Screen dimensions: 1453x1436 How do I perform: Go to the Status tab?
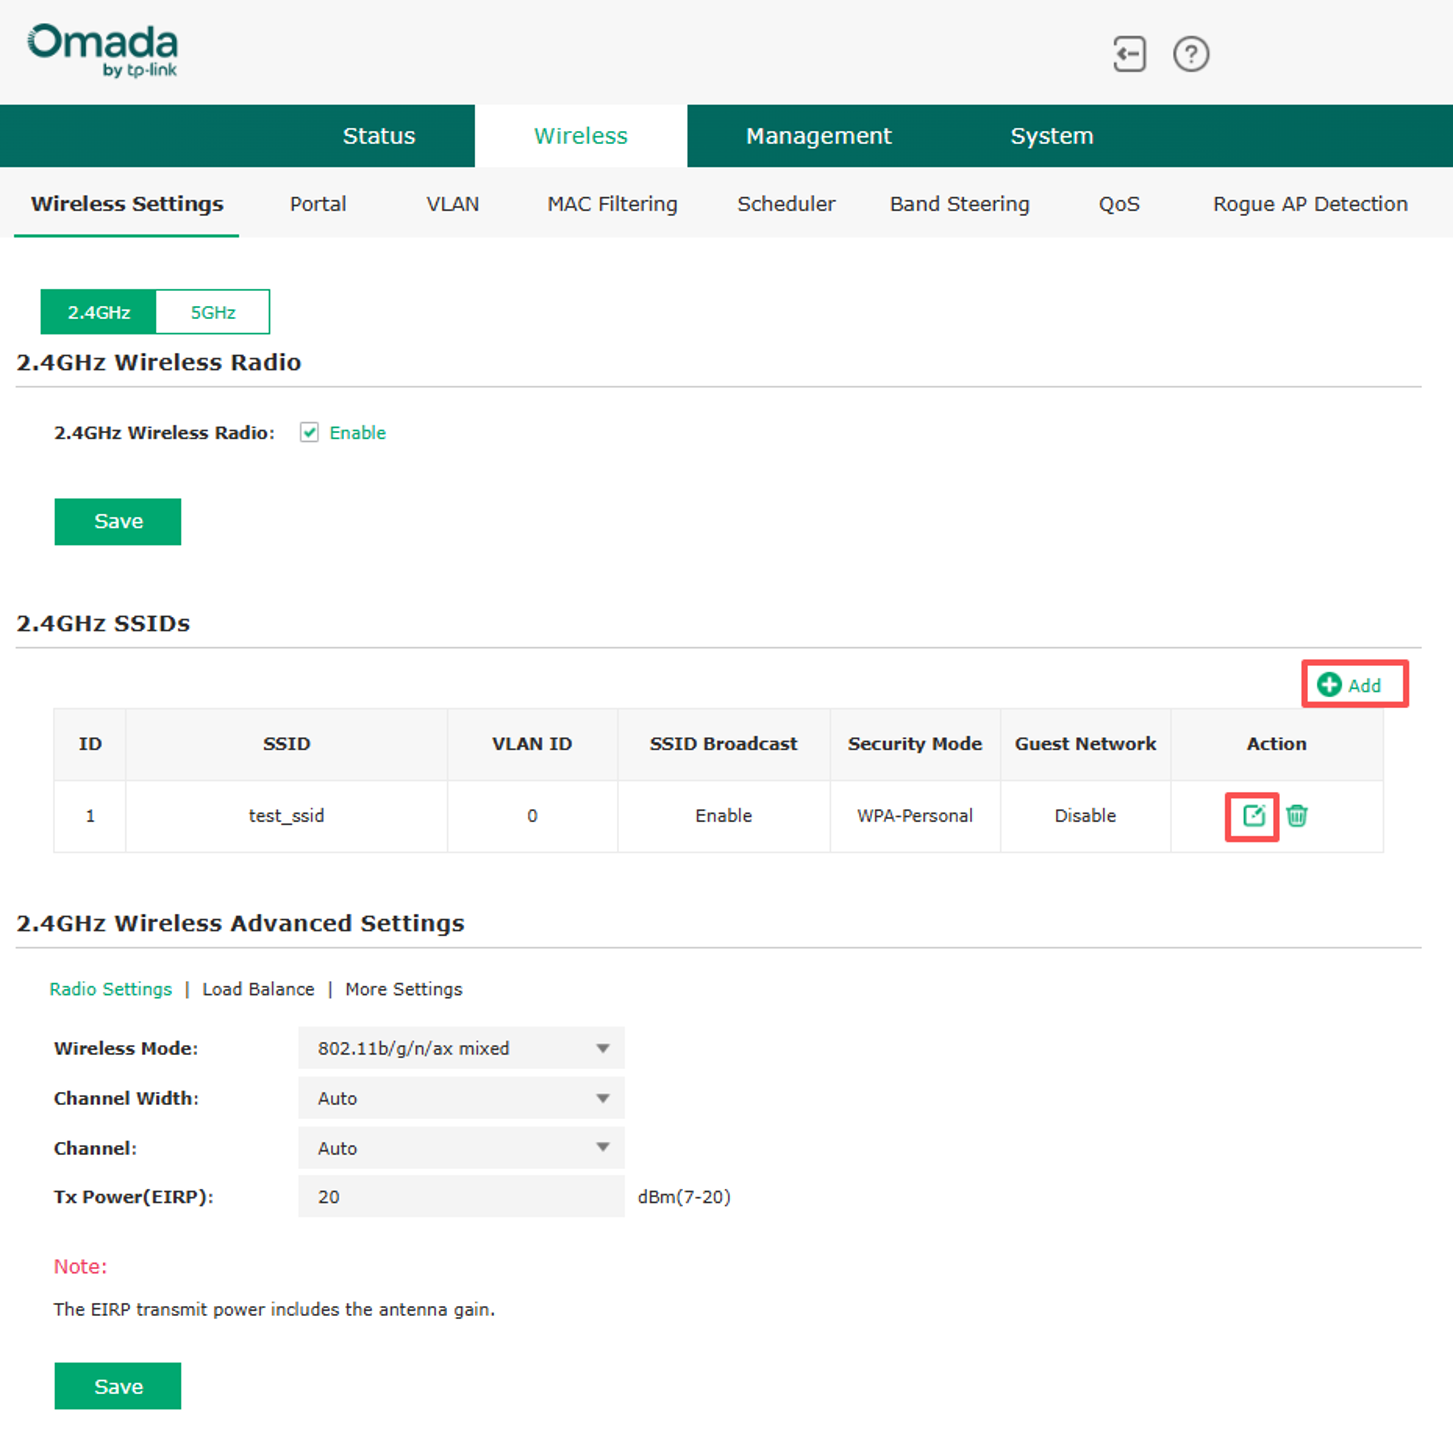point(379,136)
